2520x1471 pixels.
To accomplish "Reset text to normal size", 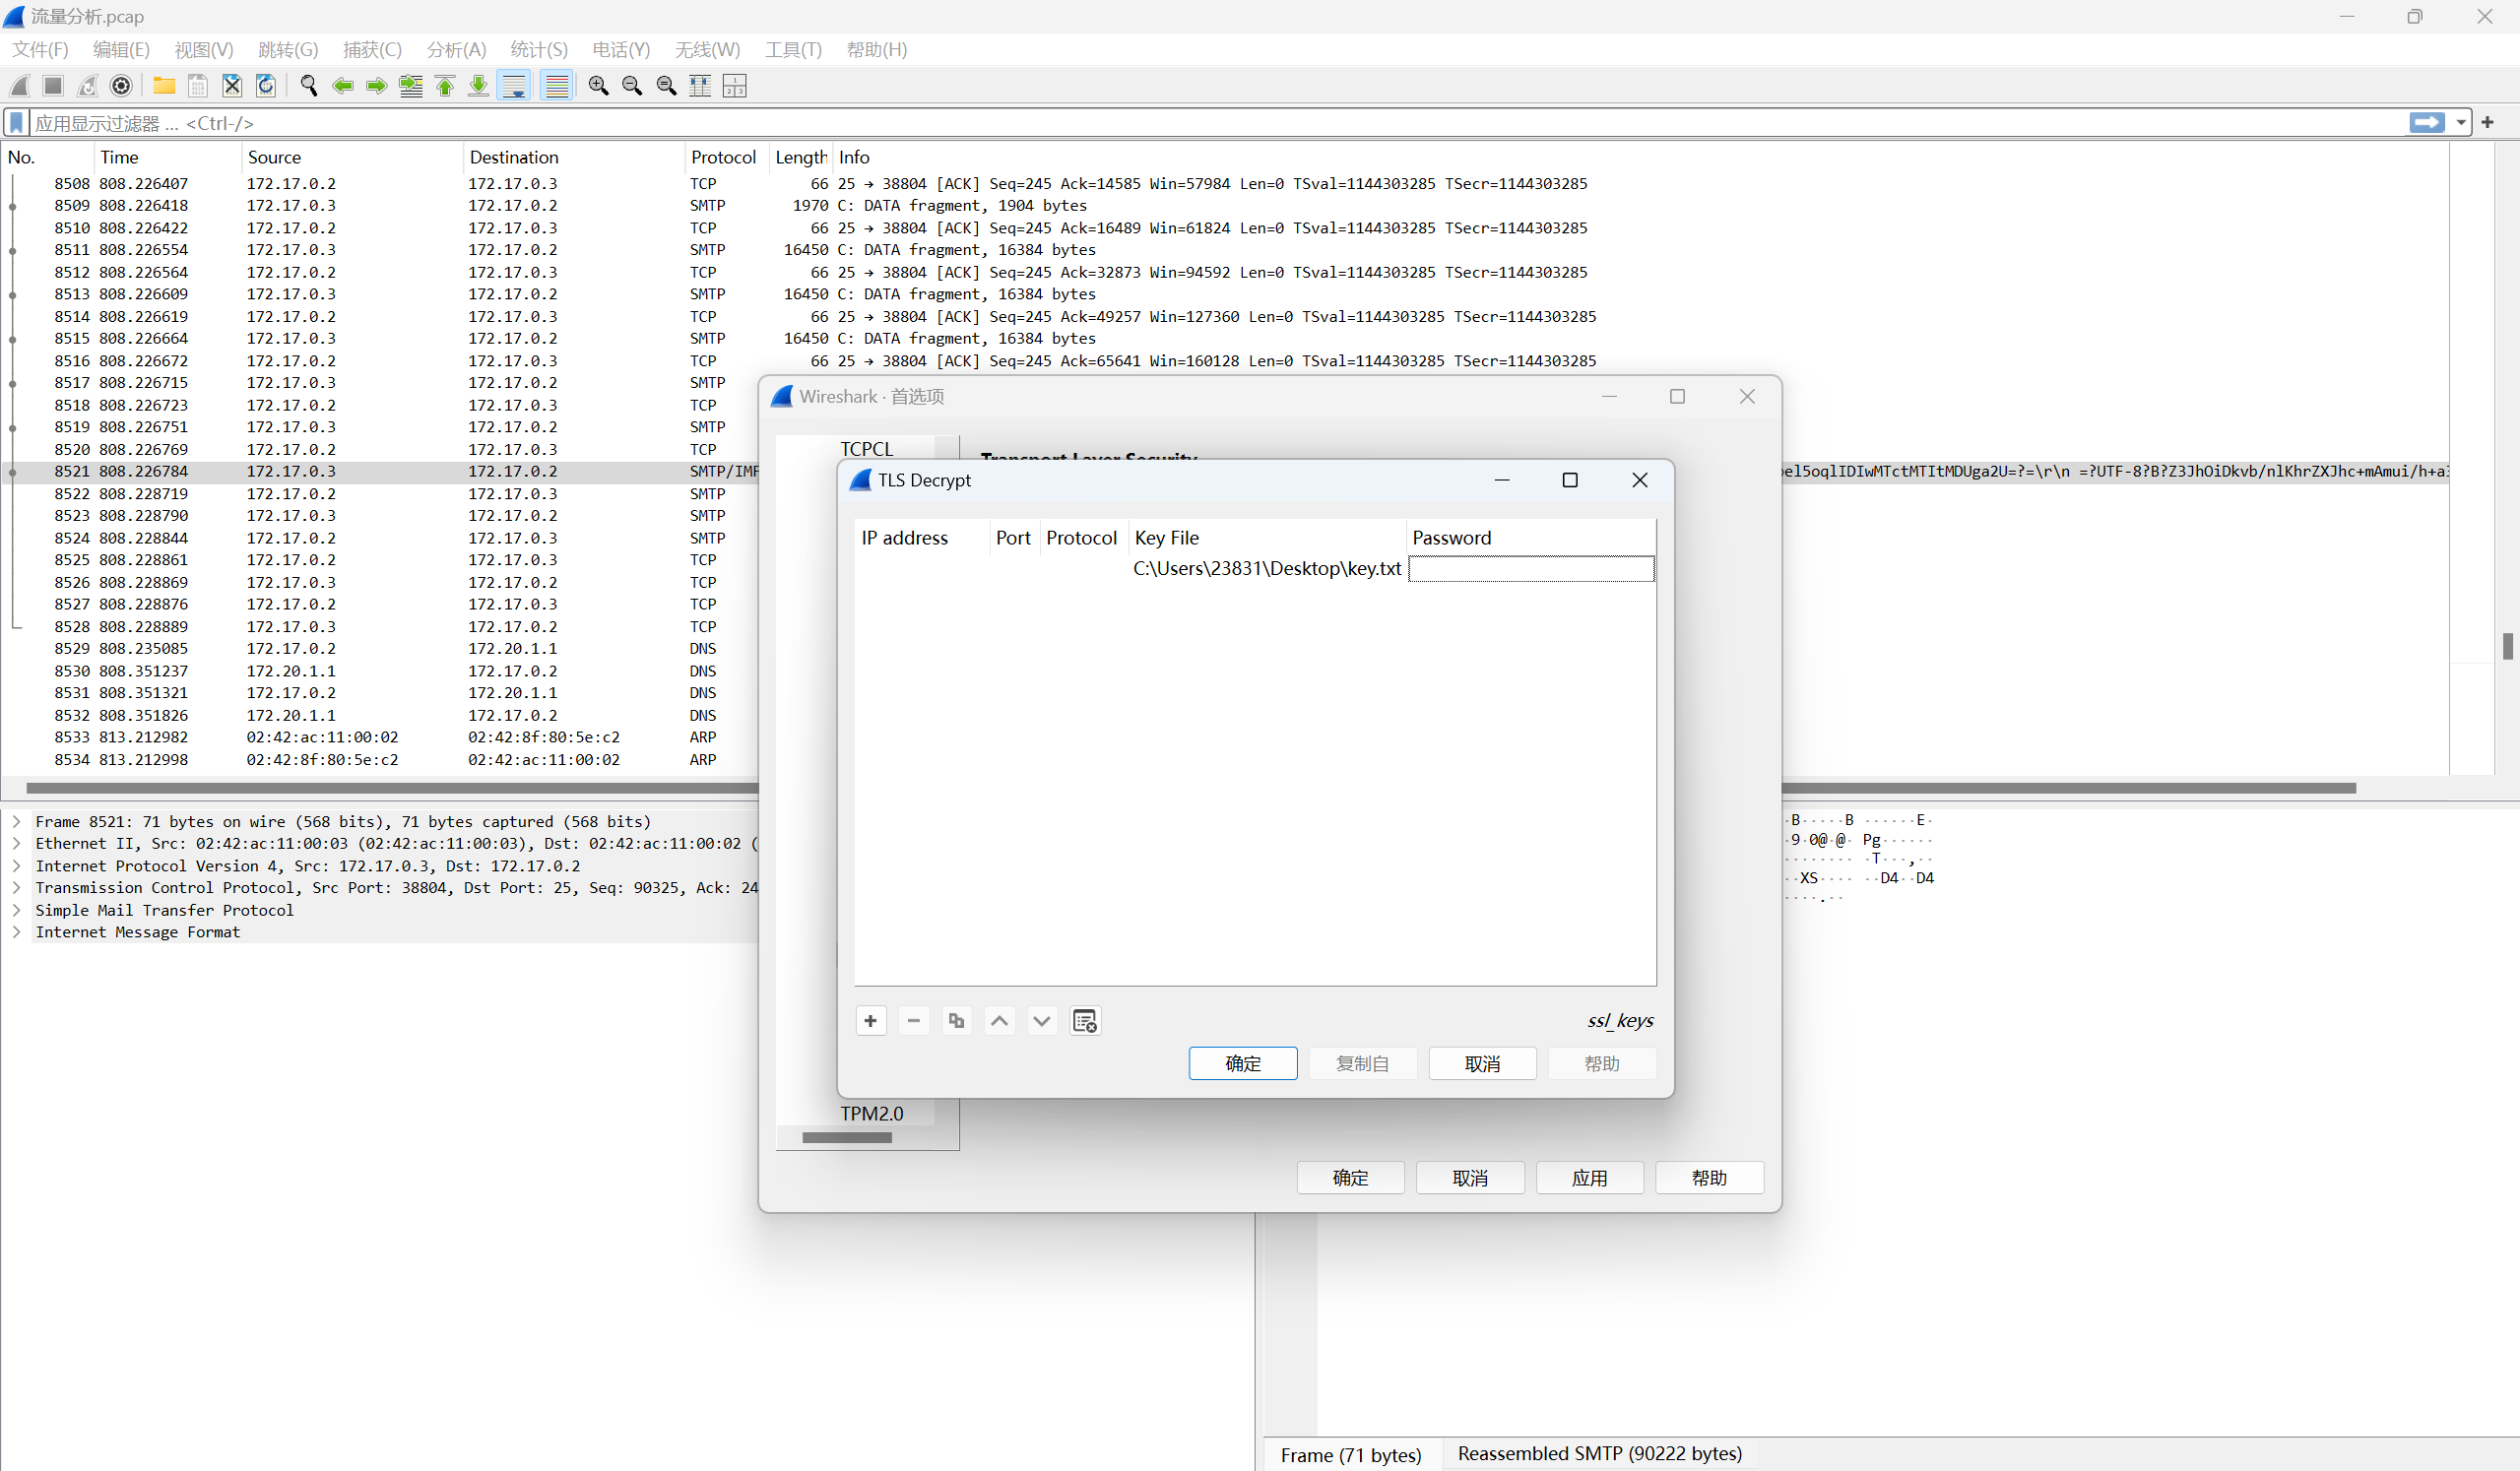I will [x=666, y=86].
